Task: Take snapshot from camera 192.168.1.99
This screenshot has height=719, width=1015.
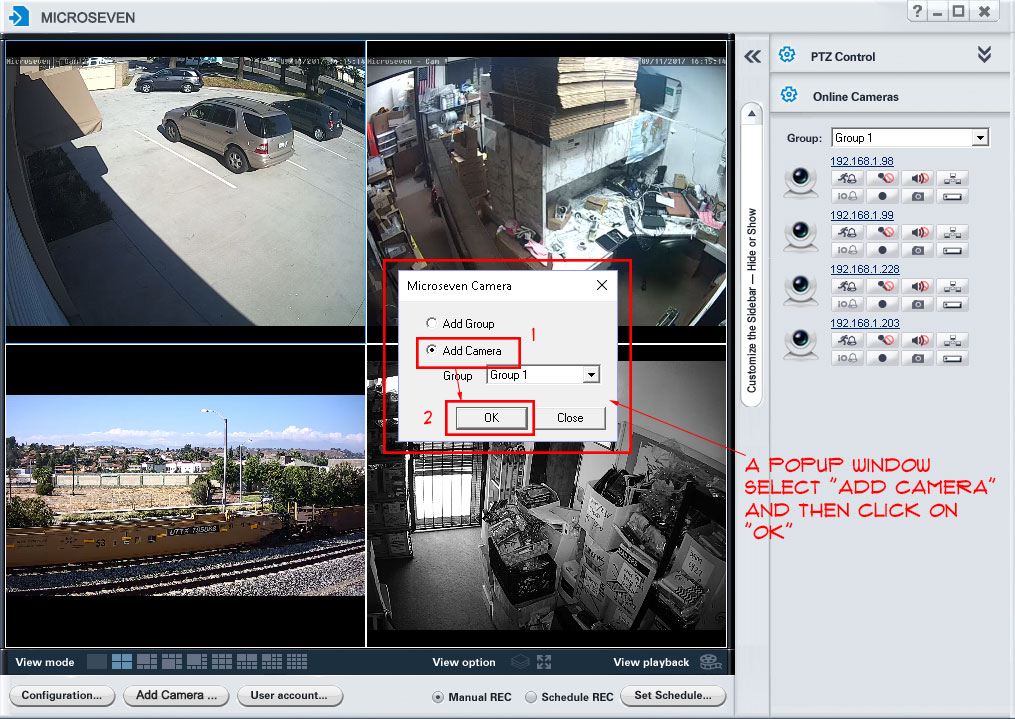Action: (917, 250)
